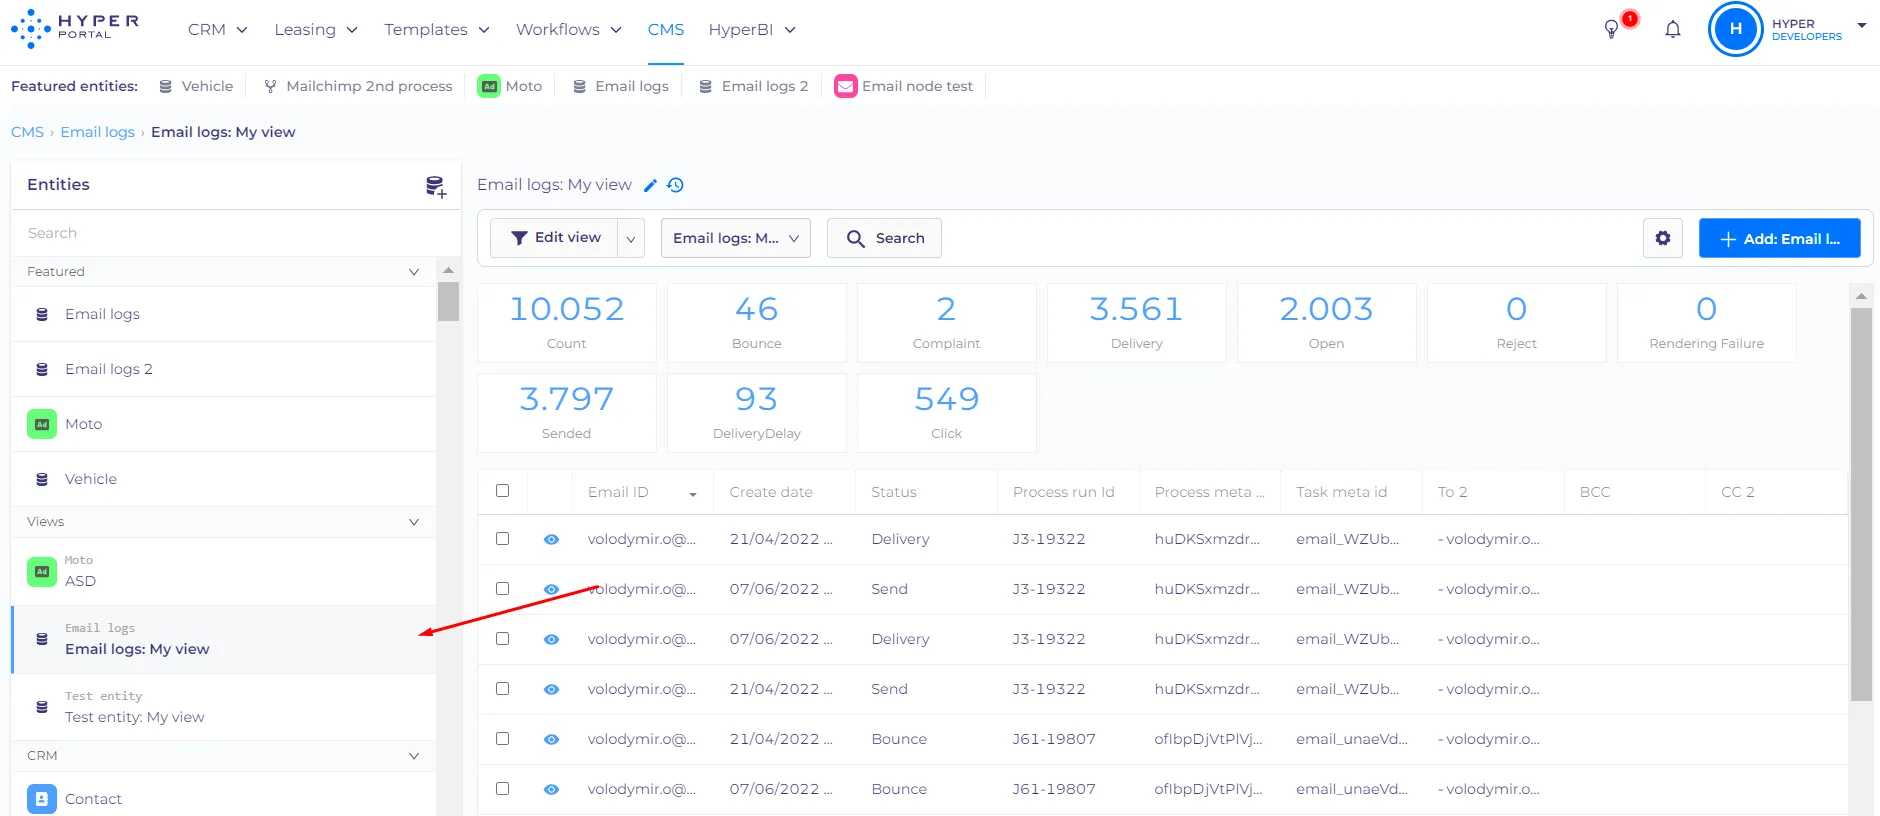Screen dimensions: 1880x816
Task: Open the Edit view dropdown arrow
Action: point(631,238)
